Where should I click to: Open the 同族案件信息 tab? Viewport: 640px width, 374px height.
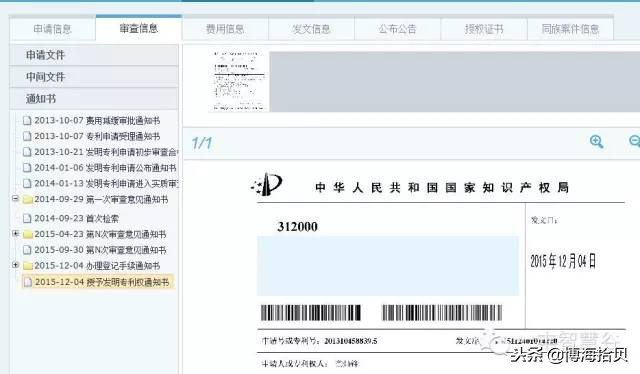click(x=570, y=29)
